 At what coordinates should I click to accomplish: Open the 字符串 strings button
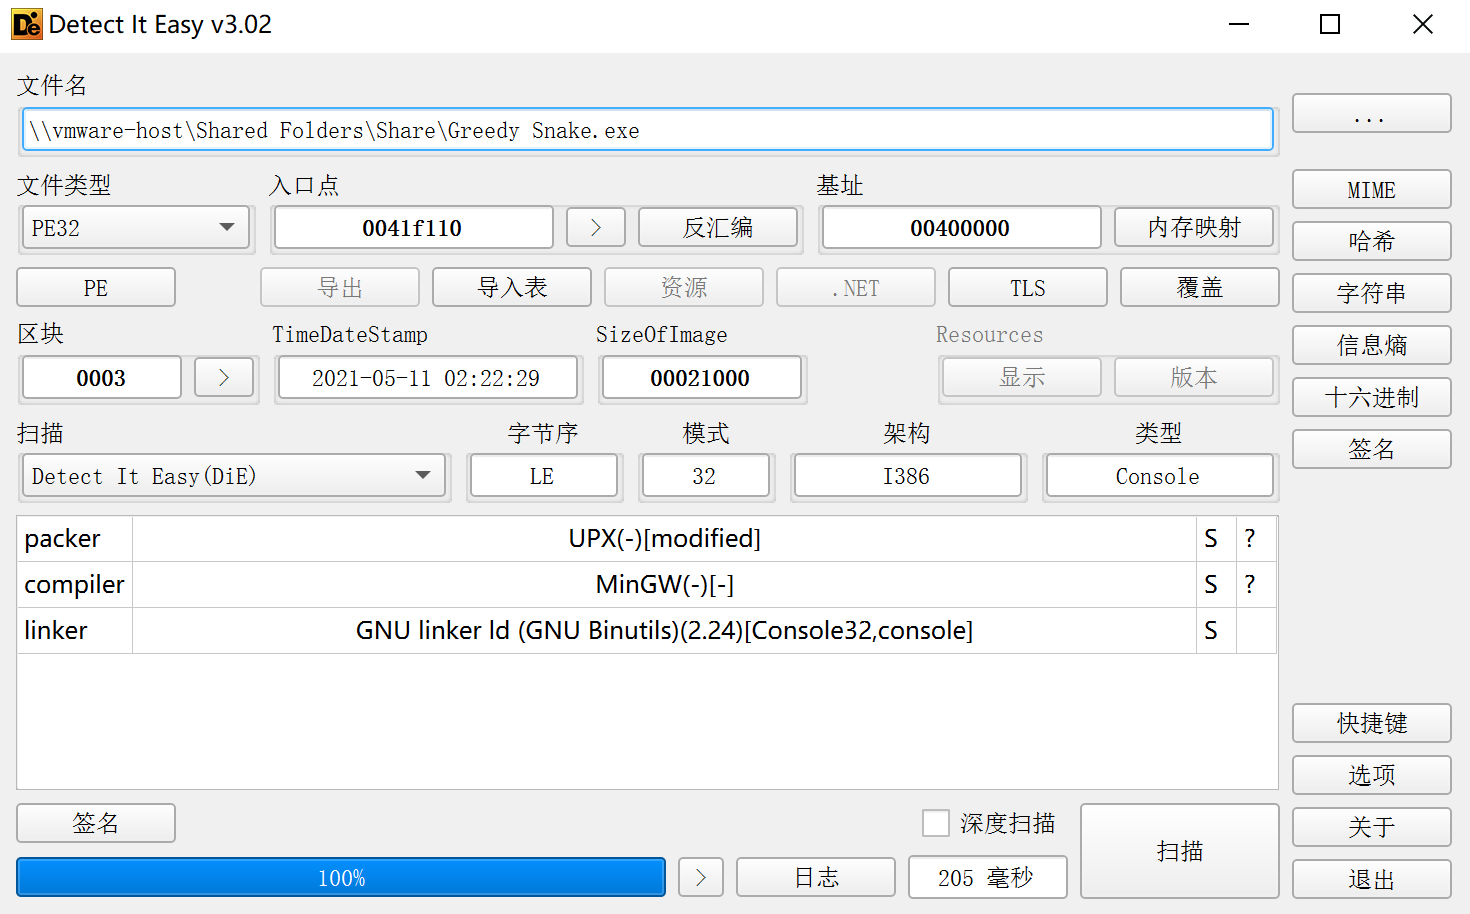1371,293
